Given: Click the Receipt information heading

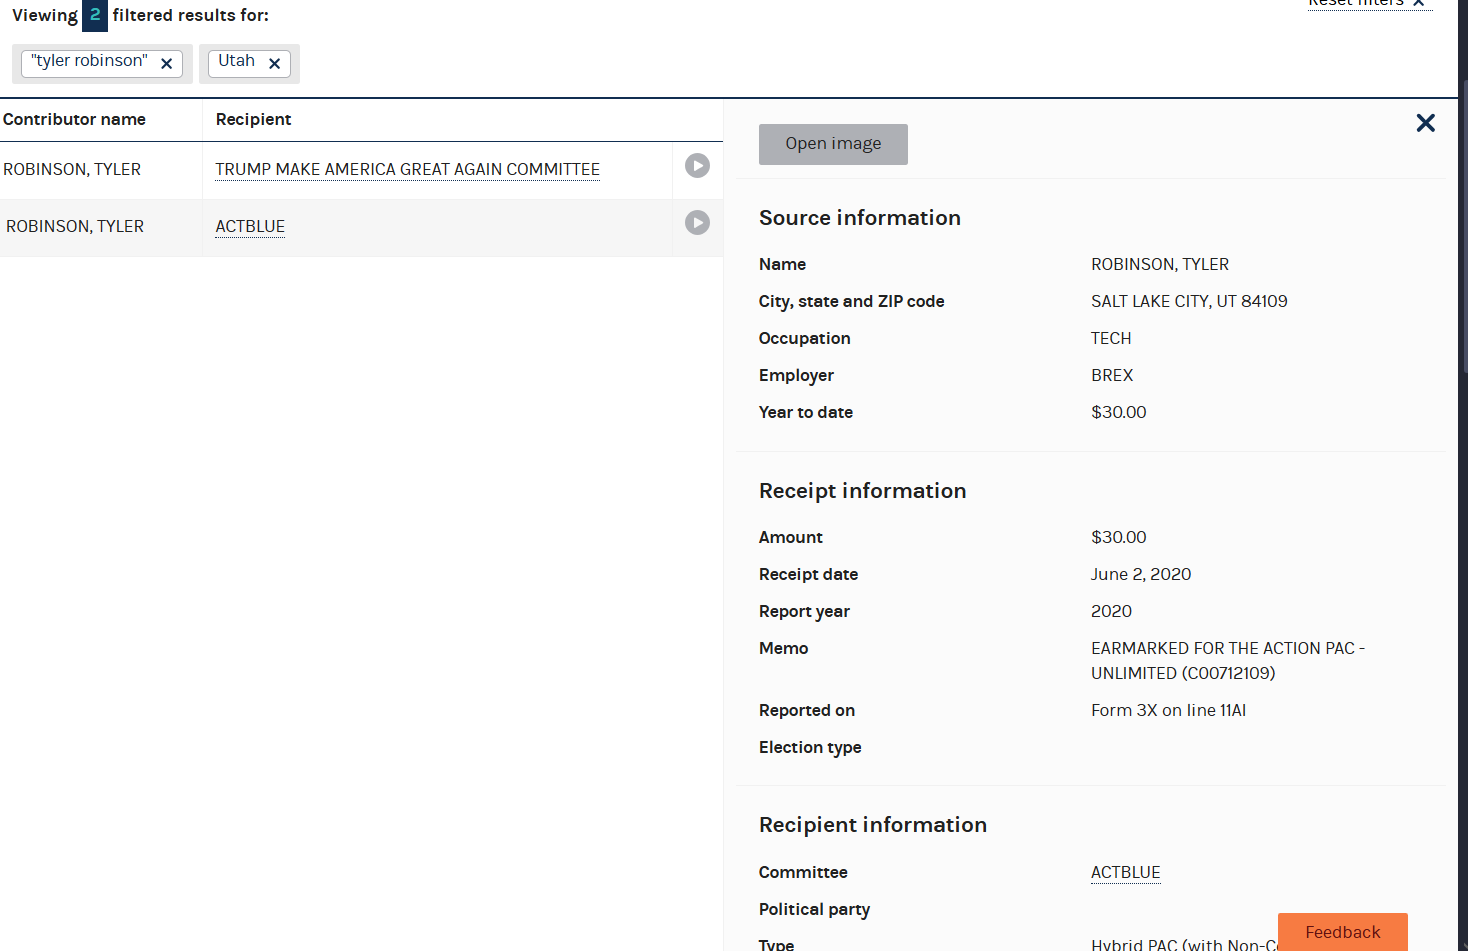Looking at the screenshot, I should [x=862, y=491].
